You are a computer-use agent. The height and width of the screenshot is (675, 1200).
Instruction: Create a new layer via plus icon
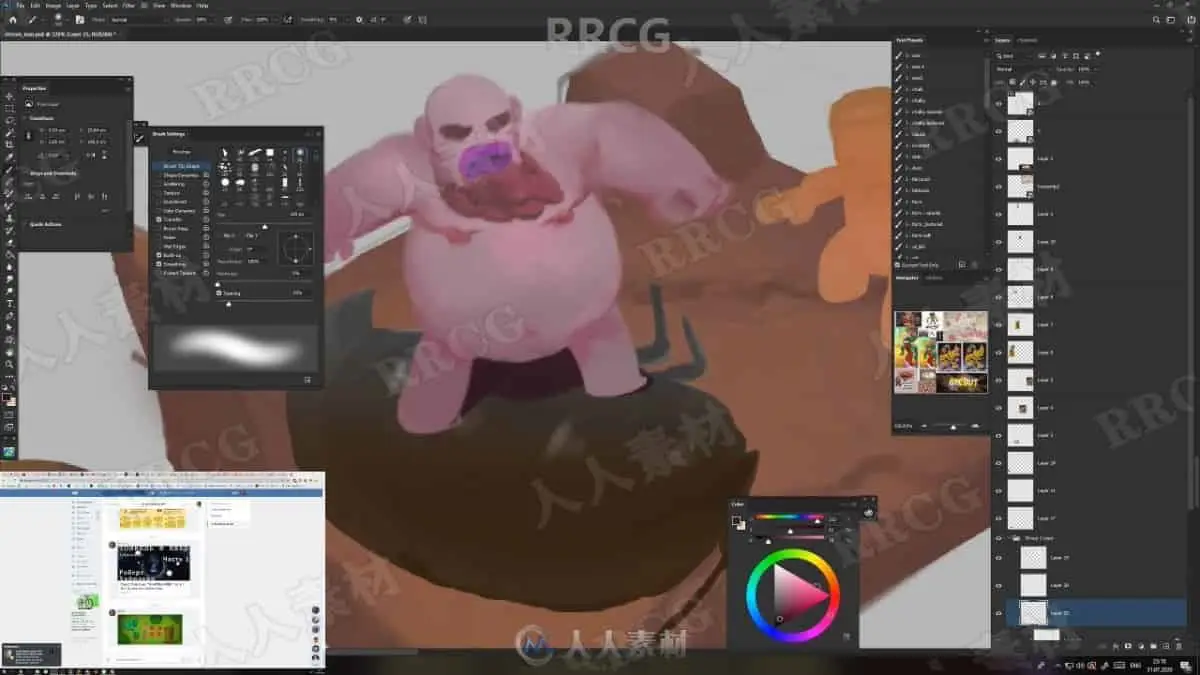1166,646
